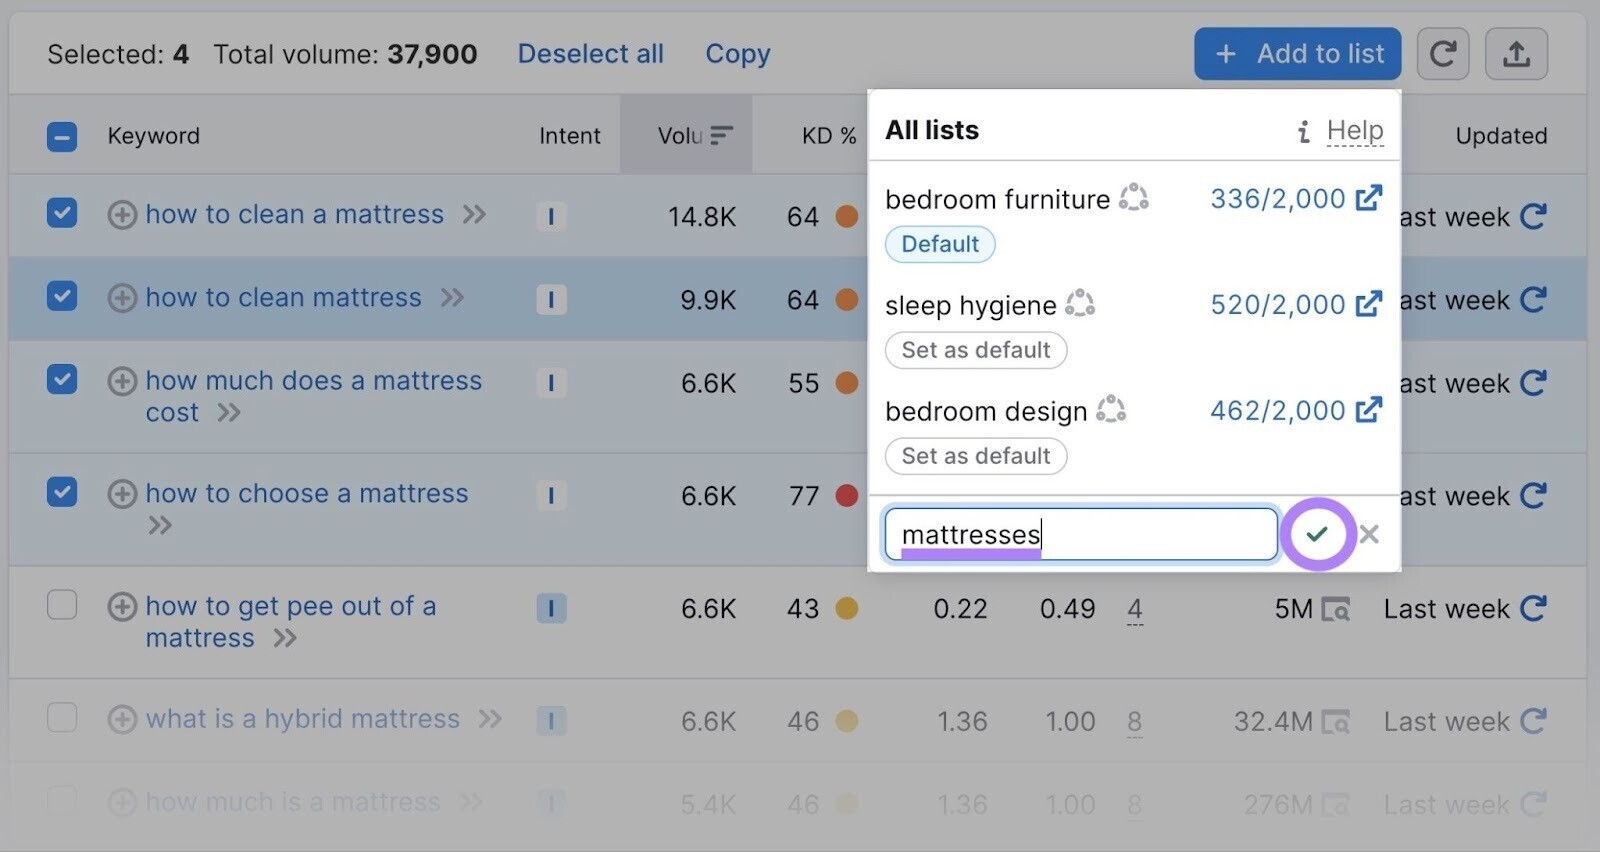Check 'how to get pee out of a mattress'

click(x=62, y=604)
